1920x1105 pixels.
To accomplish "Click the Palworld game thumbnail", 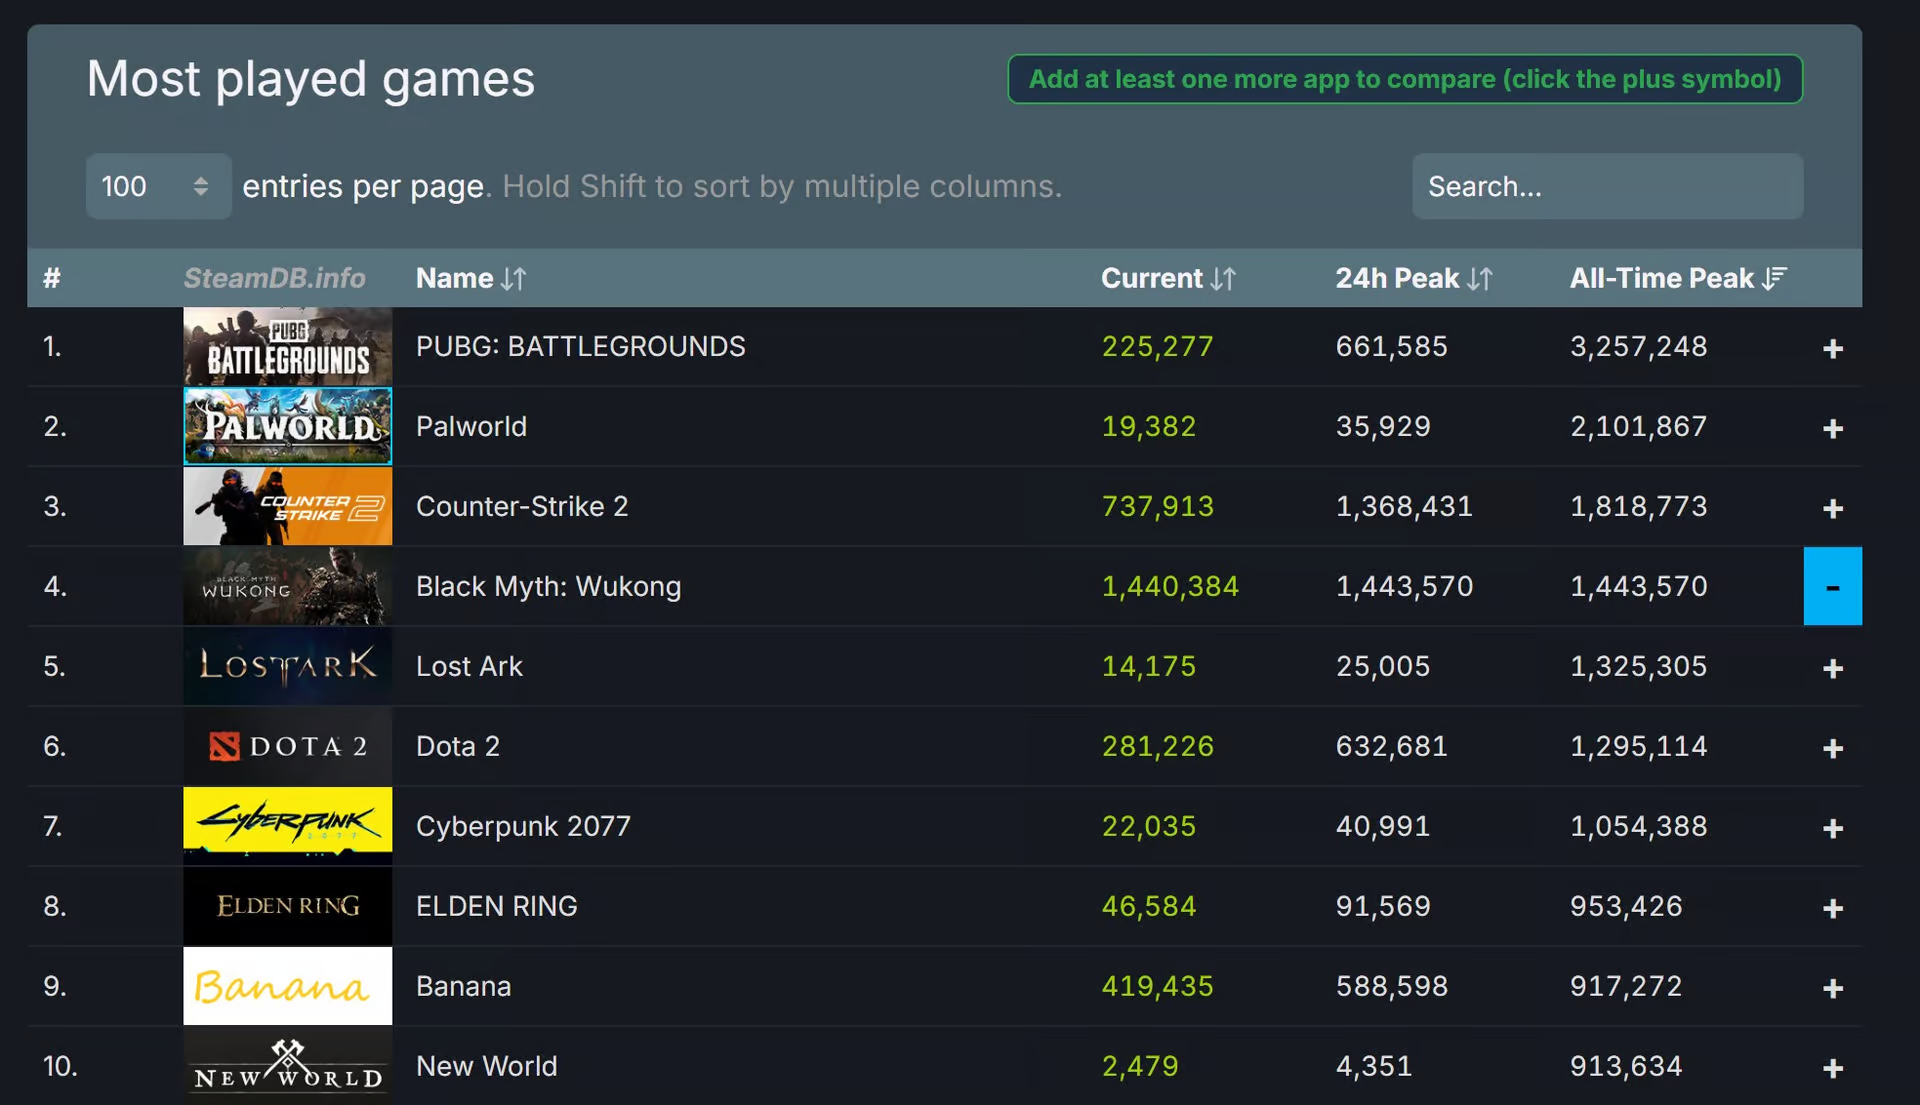I will [288, 427].
